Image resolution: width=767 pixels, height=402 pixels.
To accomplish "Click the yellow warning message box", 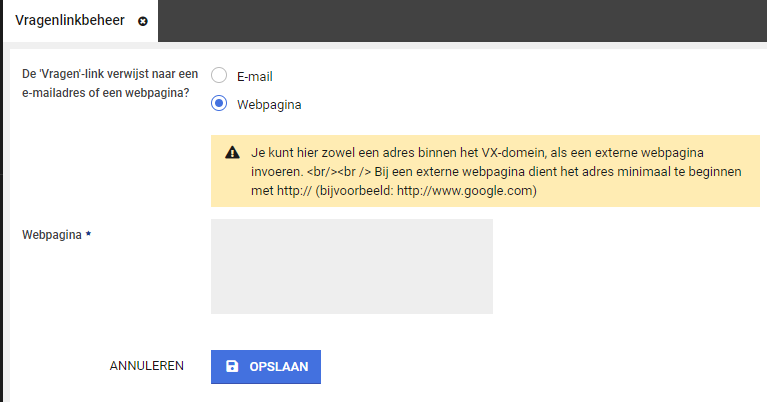I will pyautogui.click(x=485, y=171).
